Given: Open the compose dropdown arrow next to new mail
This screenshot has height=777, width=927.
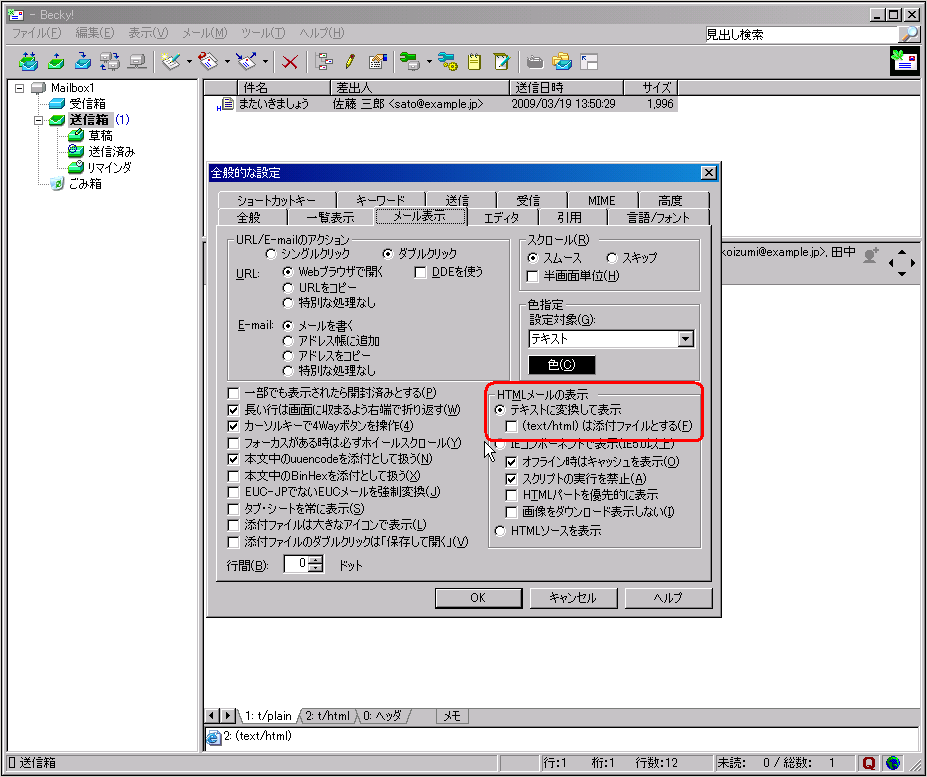Looking at the screenshot, I should [189, 61].
